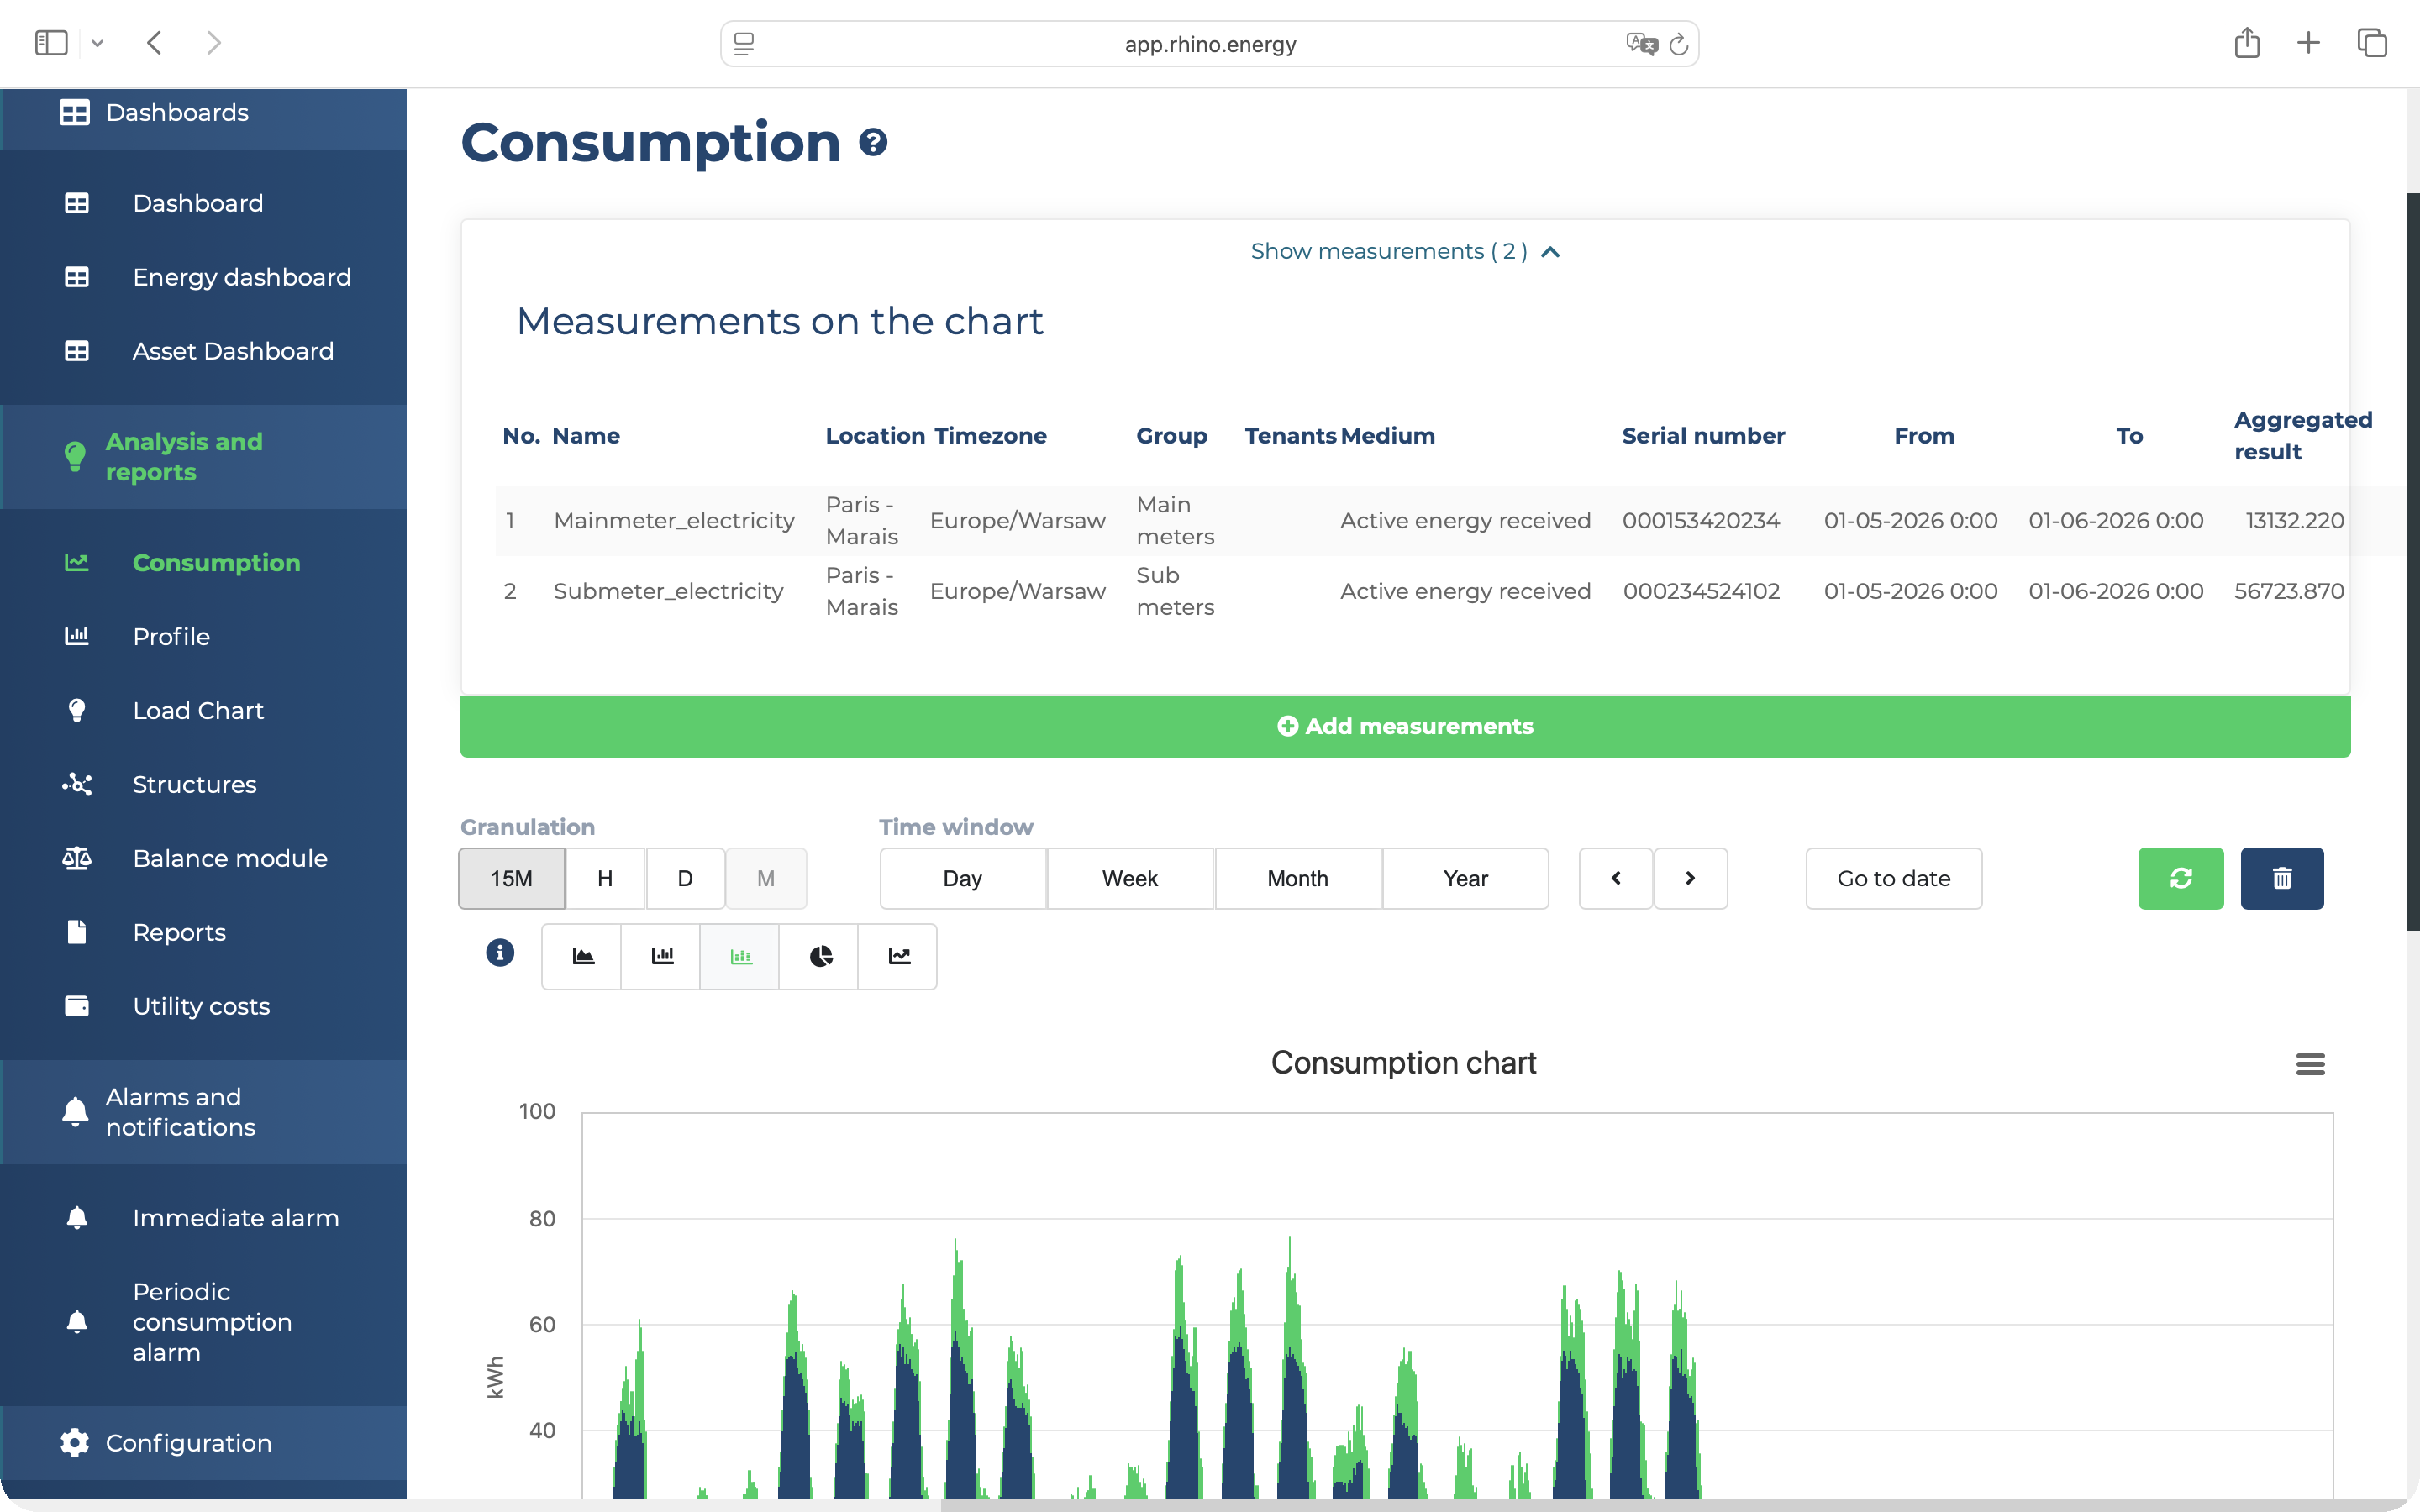
Task: Select the bar chart type icon
Action: (x=662, y=957)
